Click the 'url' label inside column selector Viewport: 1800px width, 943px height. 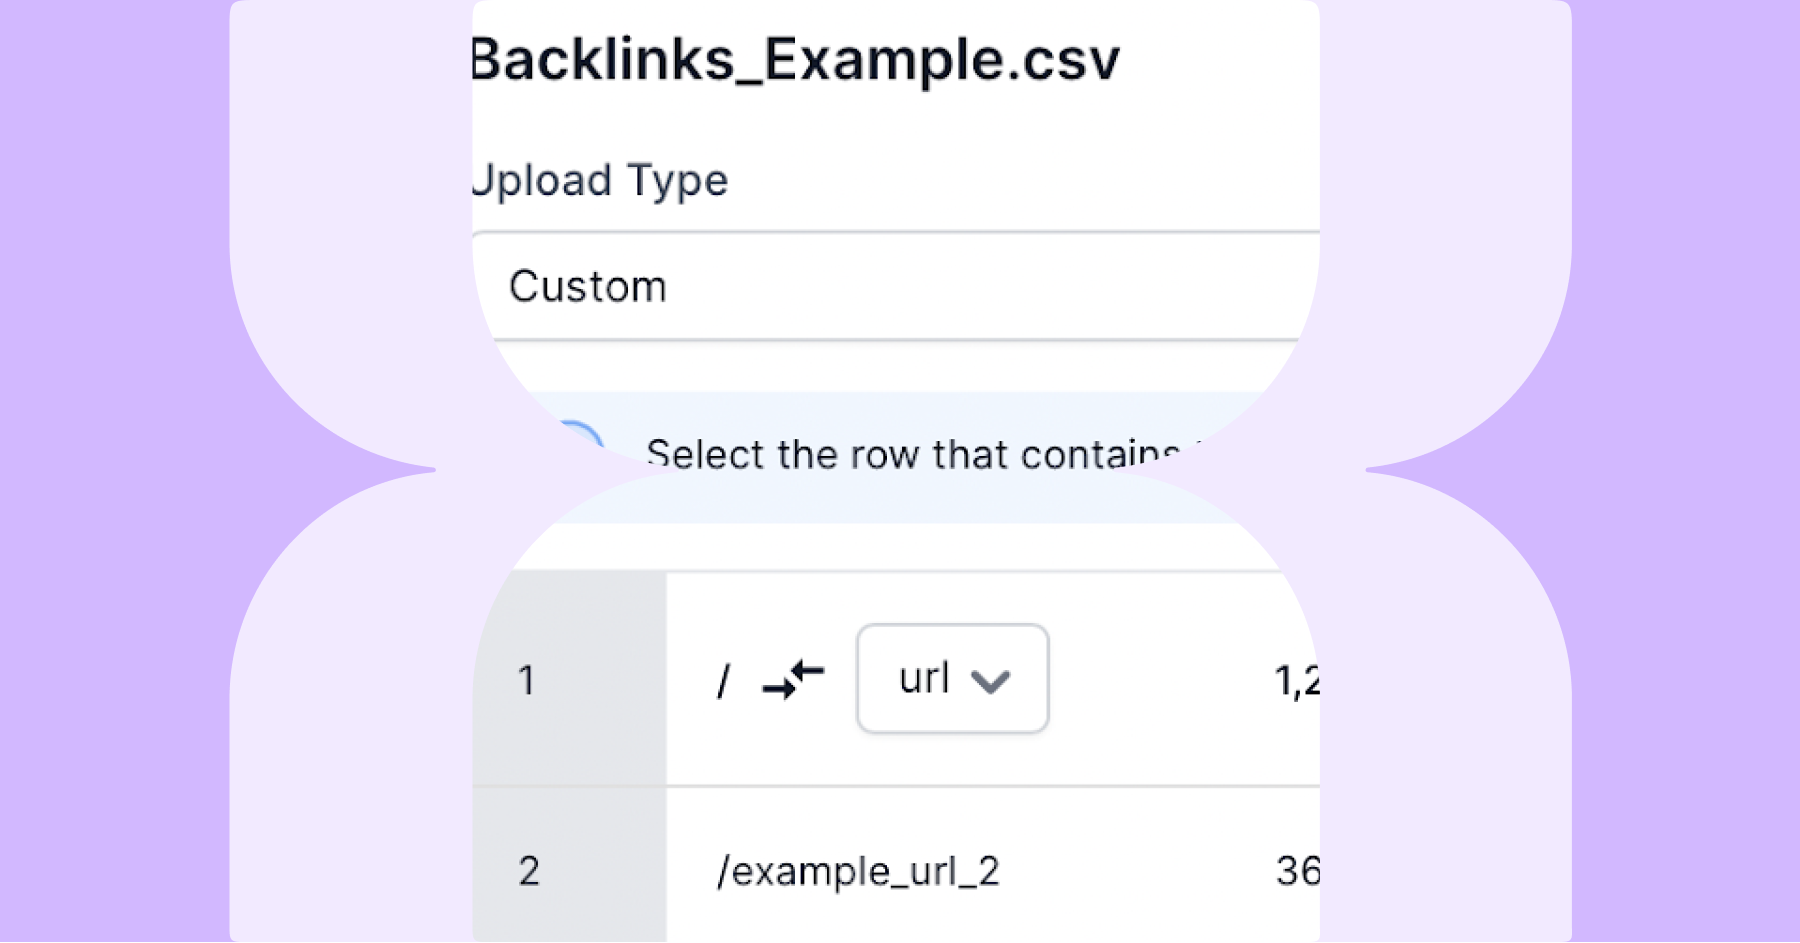pos(923,678)
